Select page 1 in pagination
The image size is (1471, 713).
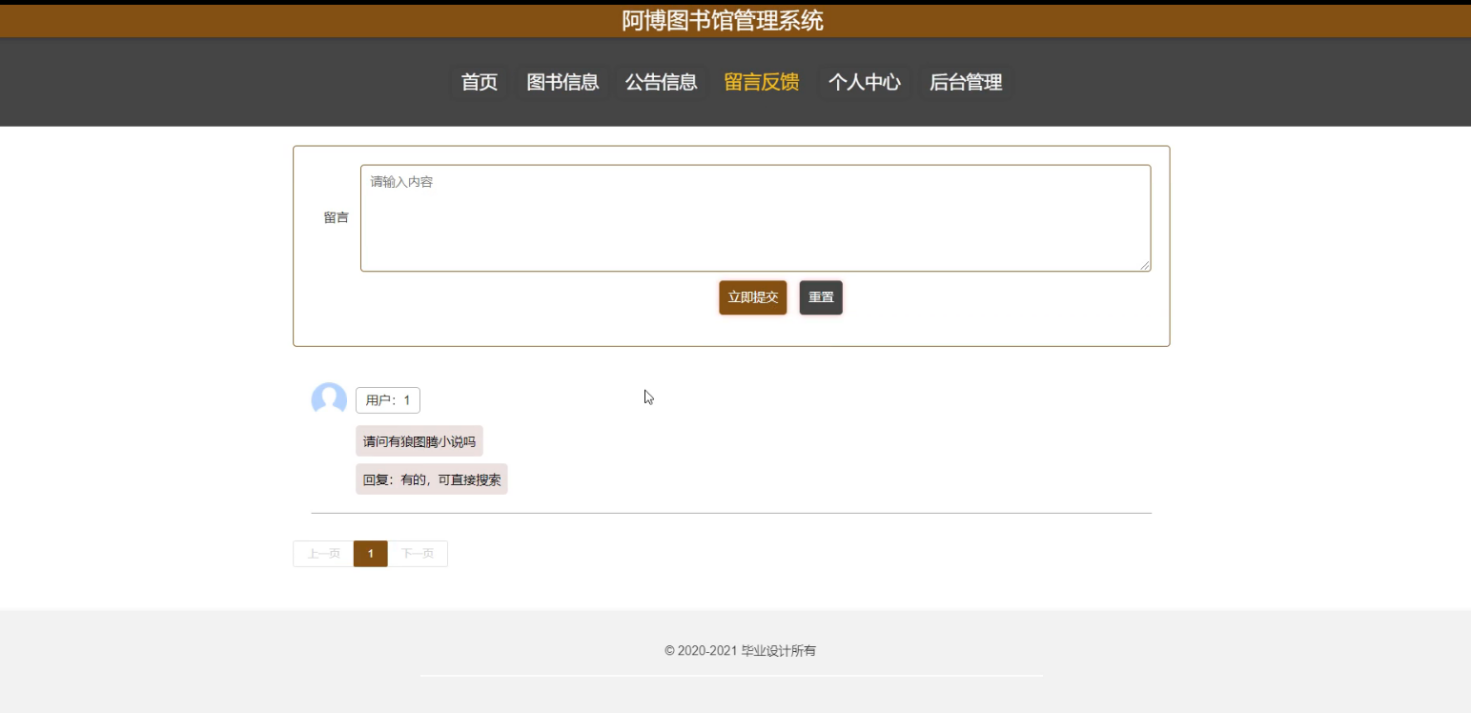point(370,553)
